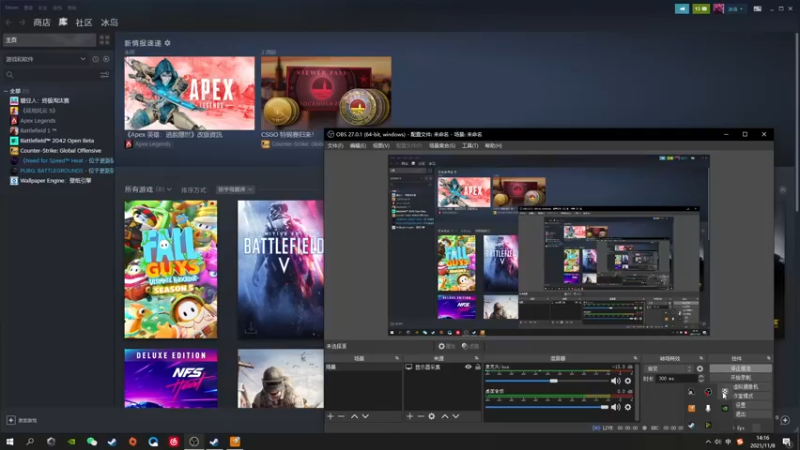Adjust the desktop audio volume slider handle
The height and width of the screenshot is (450, 800).
click(604, 407)
